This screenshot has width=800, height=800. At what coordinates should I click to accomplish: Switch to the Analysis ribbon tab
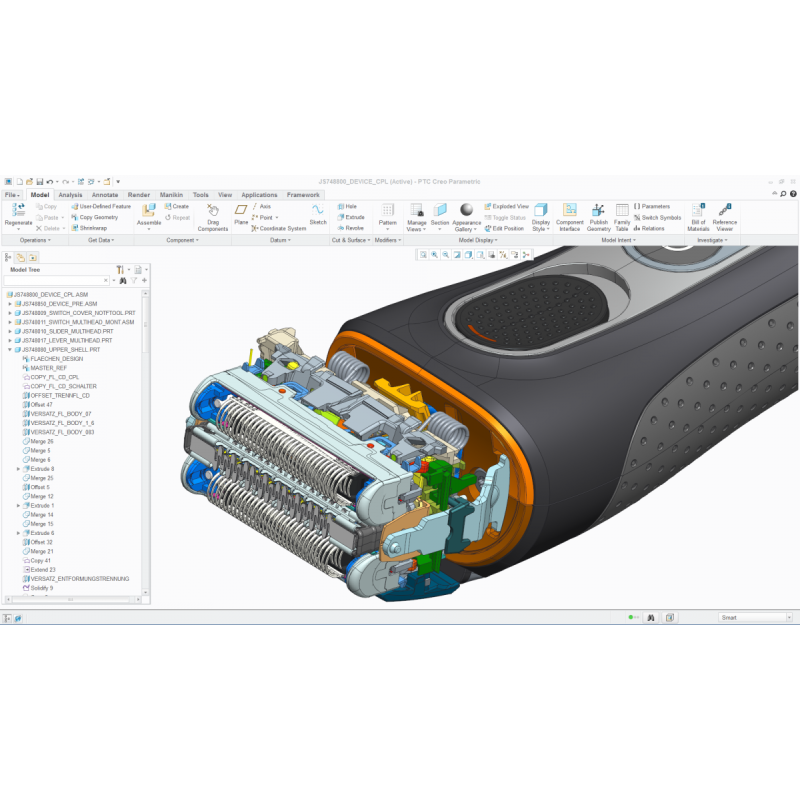[71, 195]
